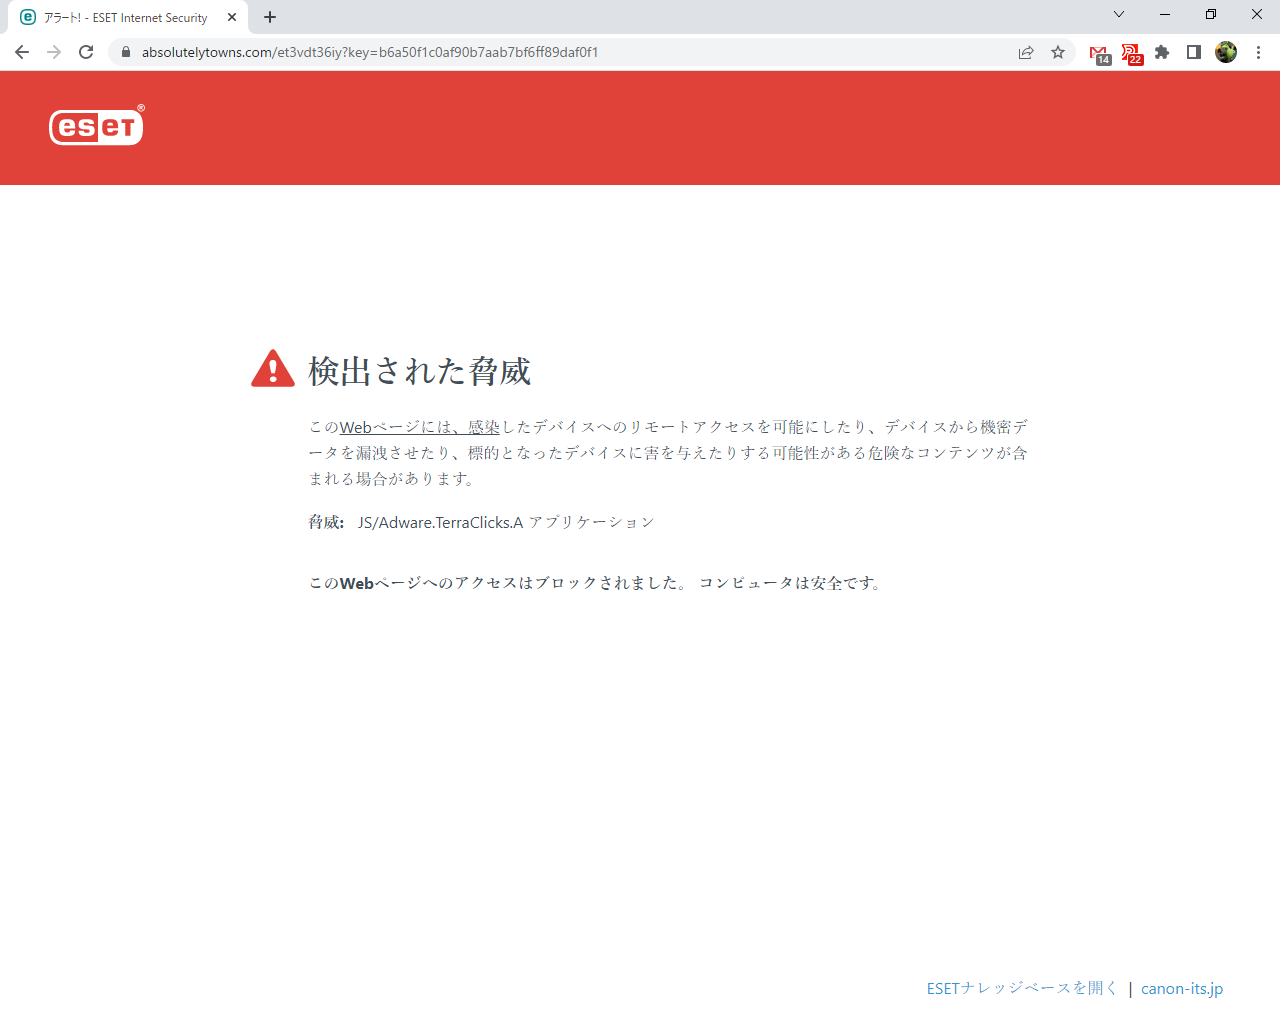Image resolution: width=1280 pixels, height=1024 pixels.
Task: Click threat name JS/Adware.TerraClicks.A
Action: [x=440, y=522]
